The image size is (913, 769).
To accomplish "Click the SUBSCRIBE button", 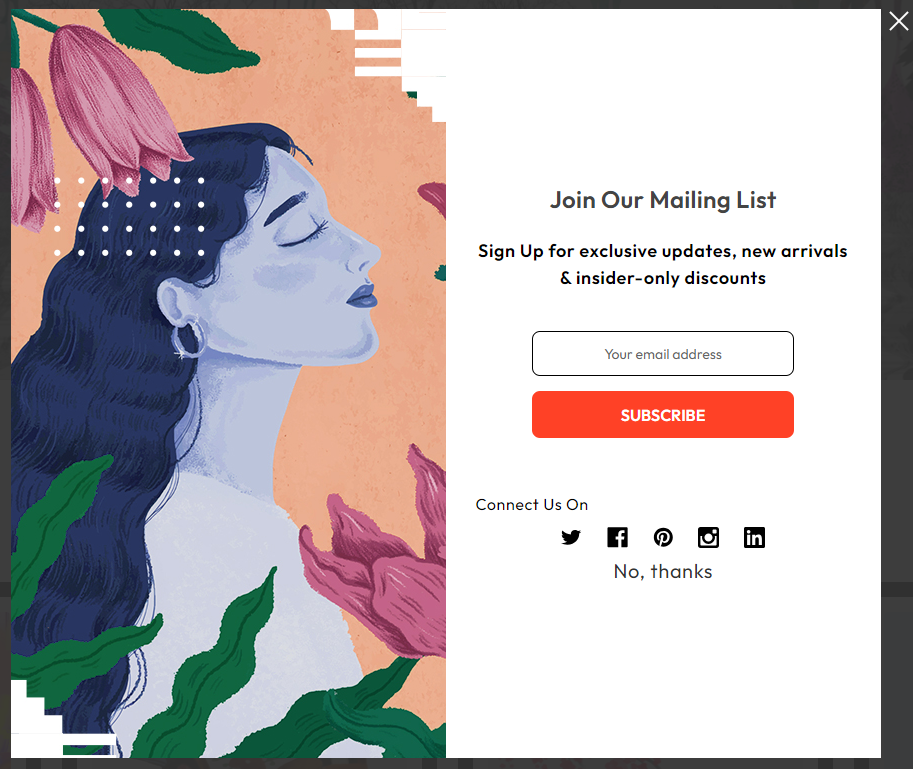I will coord(663,414).
